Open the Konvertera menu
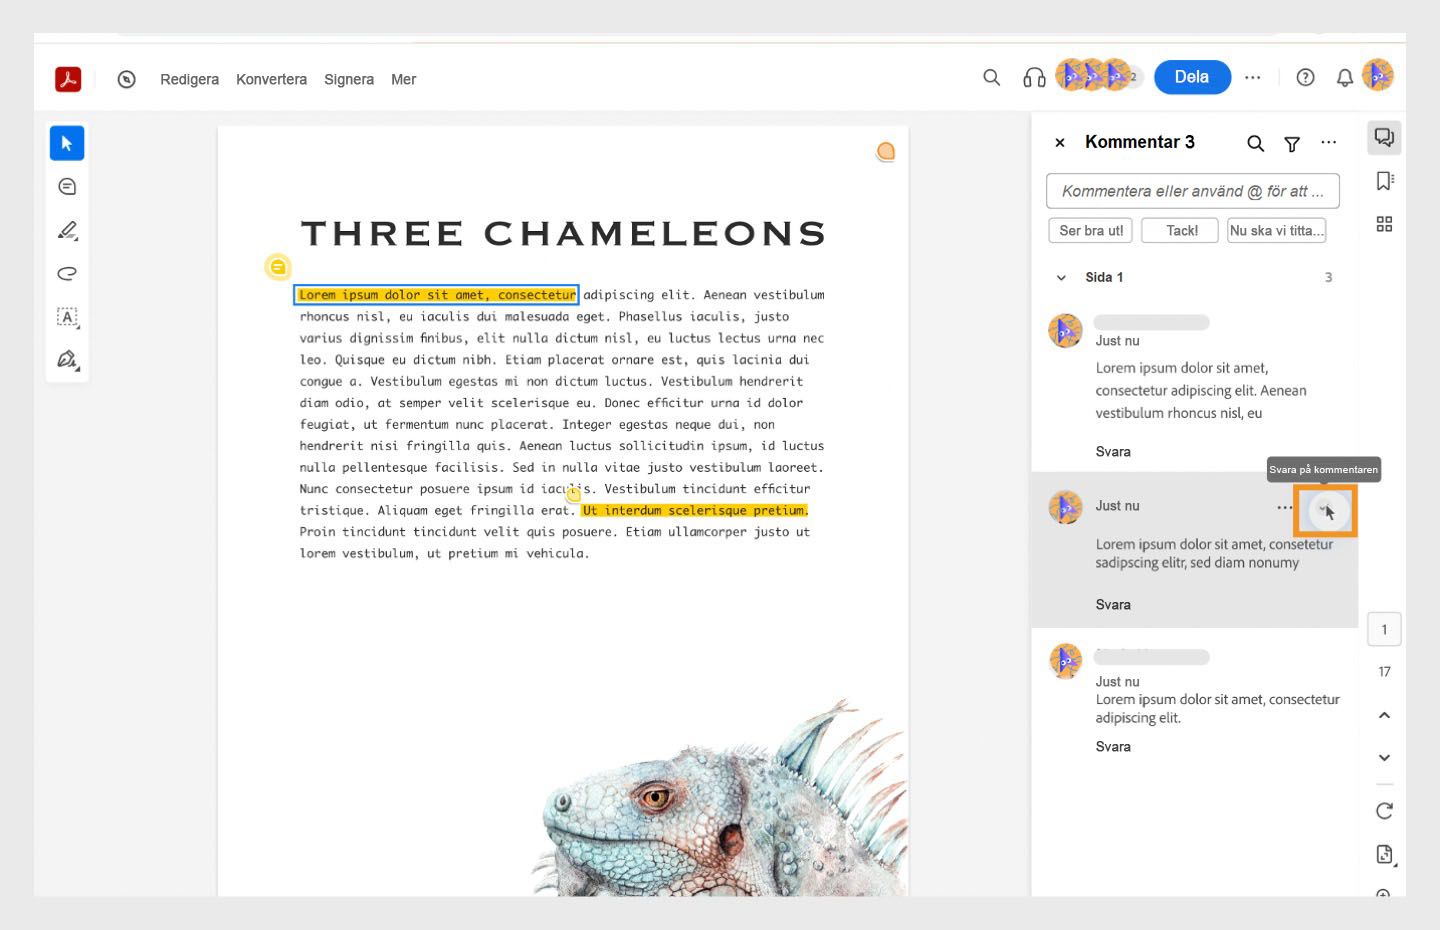This screenshot has width=1440, height=930. 271,79
